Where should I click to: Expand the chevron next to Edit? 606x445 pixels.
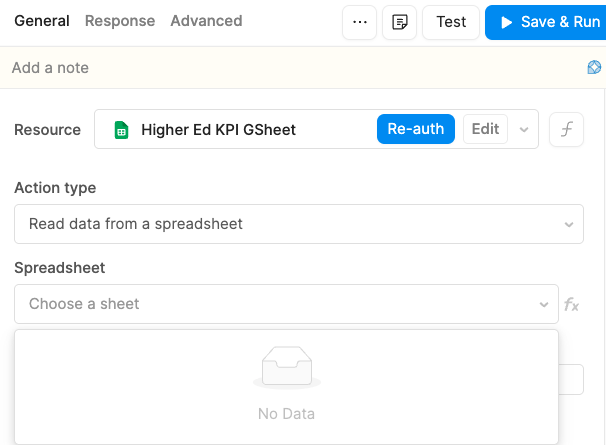524,130
